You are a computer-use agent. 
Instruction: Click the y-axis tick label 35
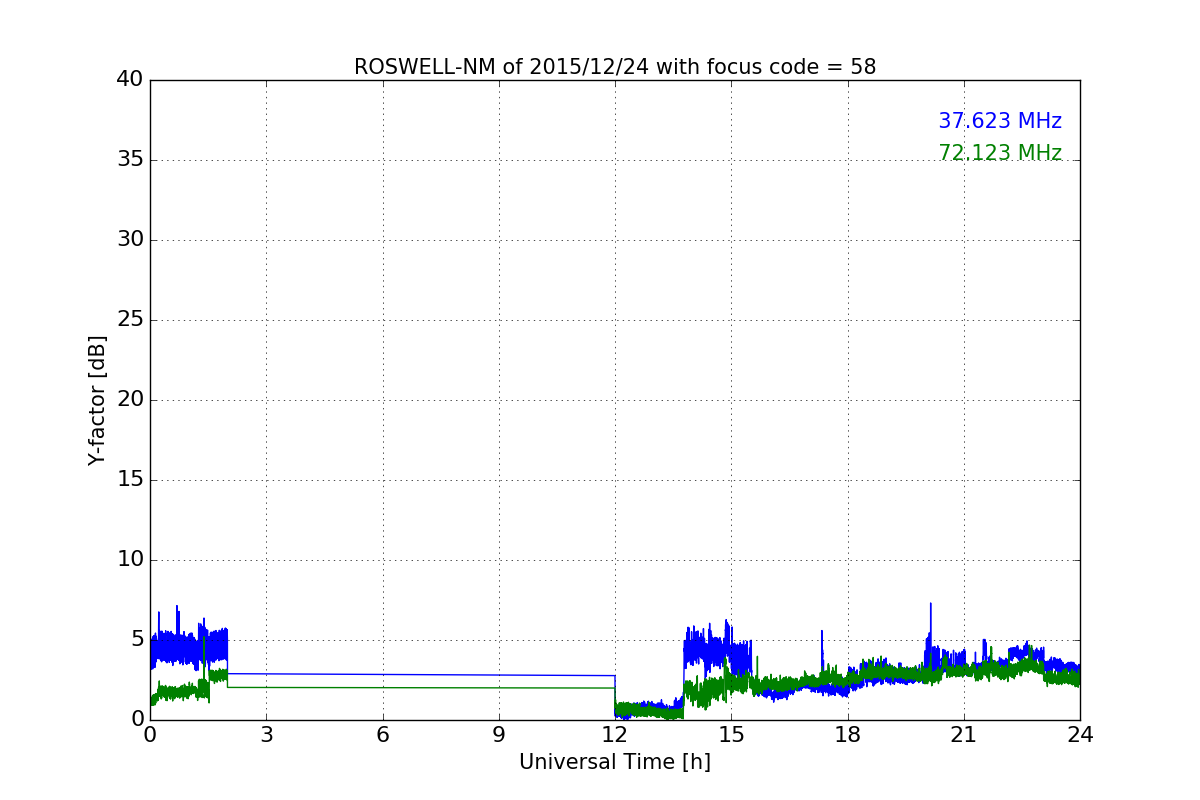click(x=130, y=159)
